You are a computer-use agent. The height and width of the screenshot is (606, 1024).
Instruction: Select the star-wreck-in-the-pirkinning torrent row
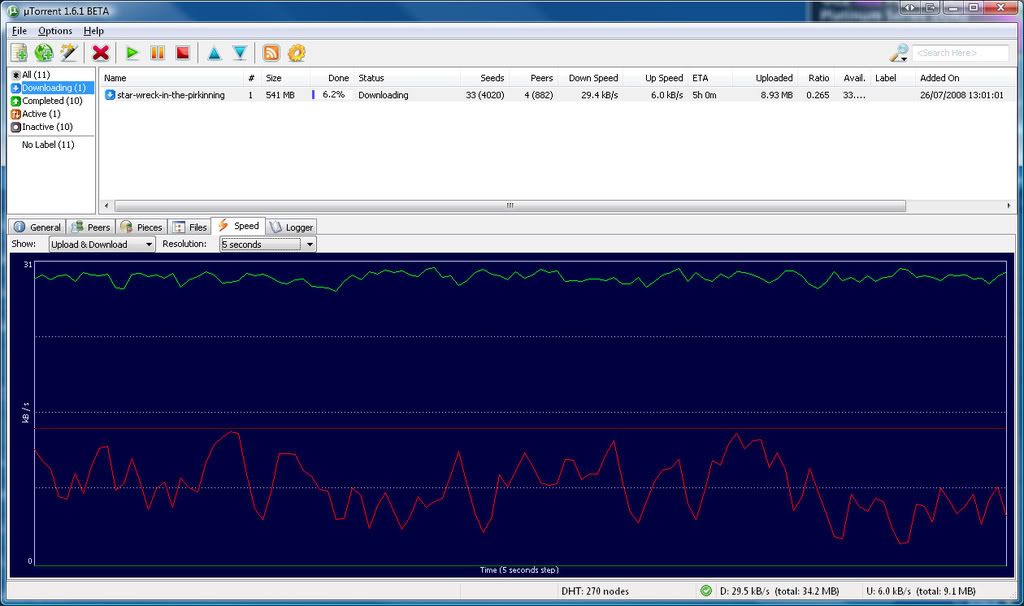[x=557, y=95]
